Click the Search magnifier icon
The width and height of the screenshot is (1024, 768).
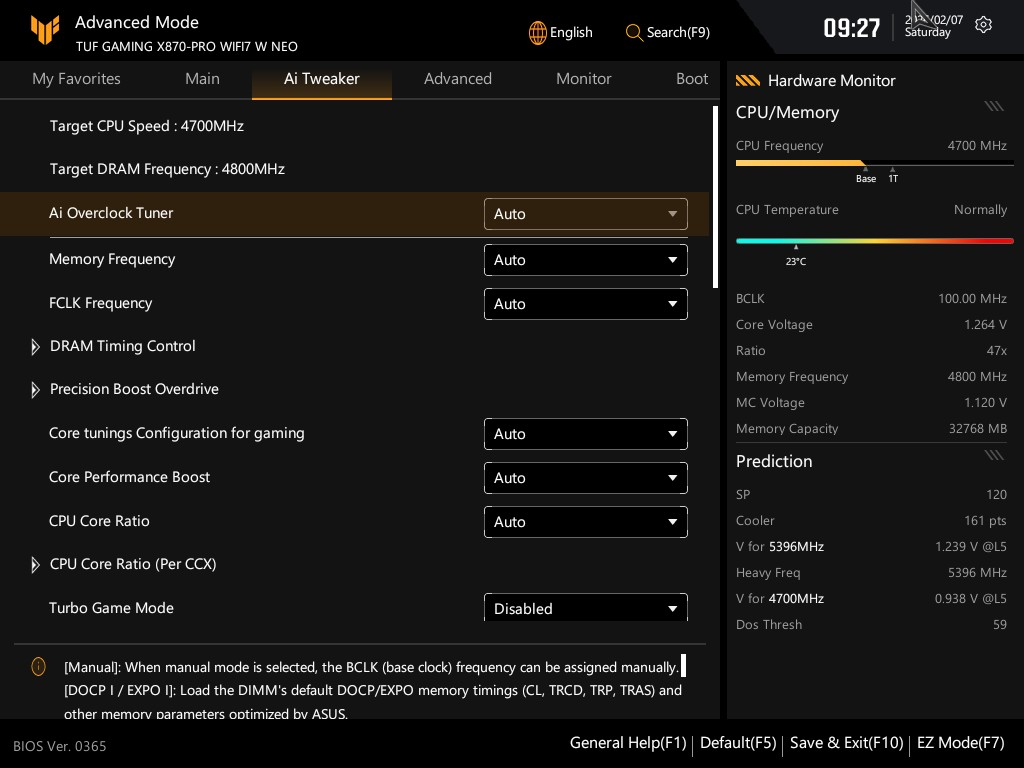pos(634,32)
